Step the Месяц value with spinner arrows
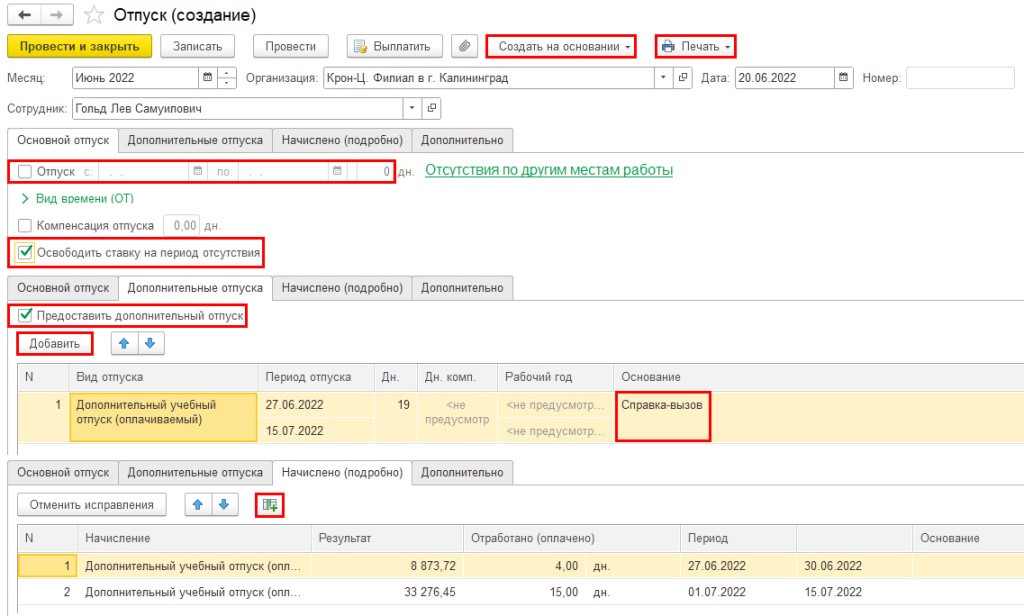This screenshot has height=616, width=1024. click(227, 77)
